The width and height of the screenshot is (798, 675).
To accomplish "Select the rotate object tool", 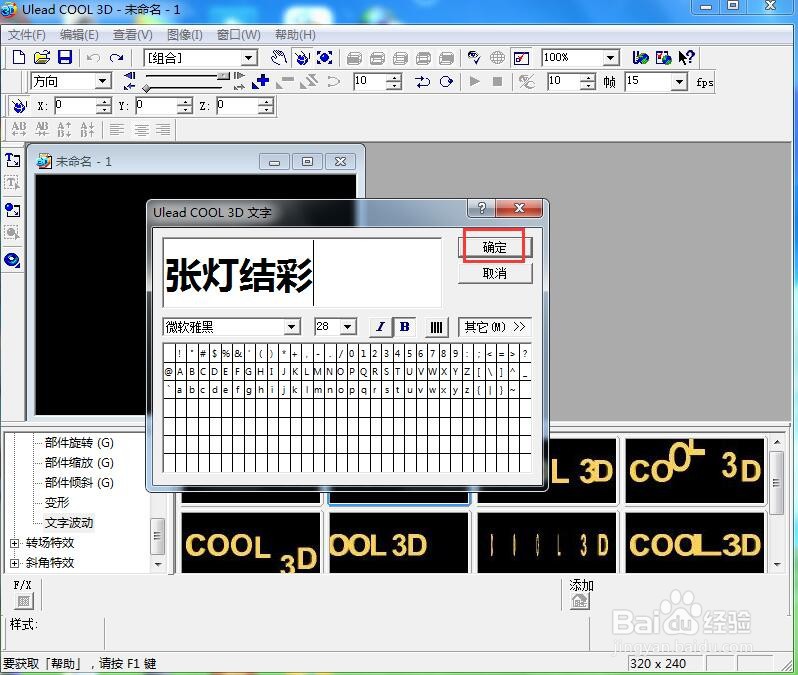I will click(x=302, y=58).
